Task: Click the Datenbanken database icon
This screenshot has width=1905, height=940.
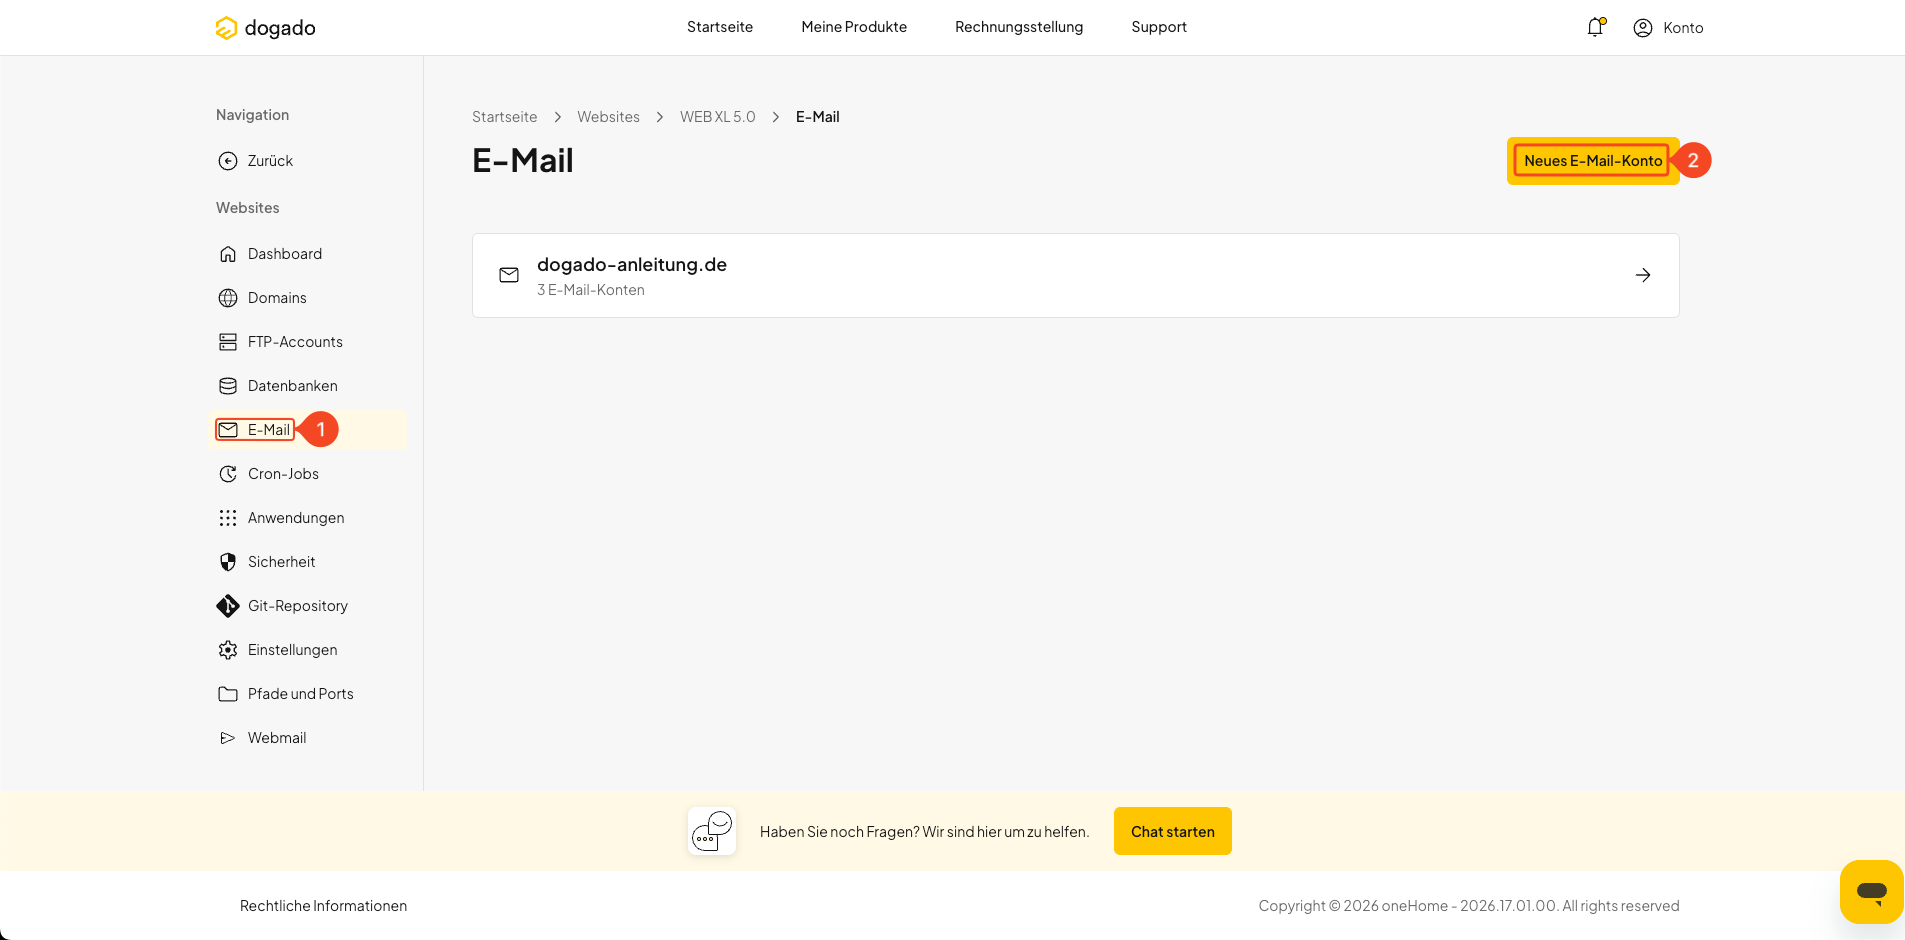Action: (x=228, y=386)
